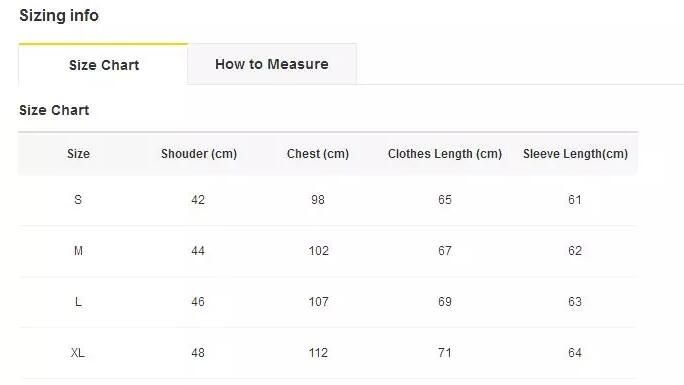Click sleeve length value 61 for S
Image resolution: width=684 pixels, height=385 pixels.
point(575,200)
